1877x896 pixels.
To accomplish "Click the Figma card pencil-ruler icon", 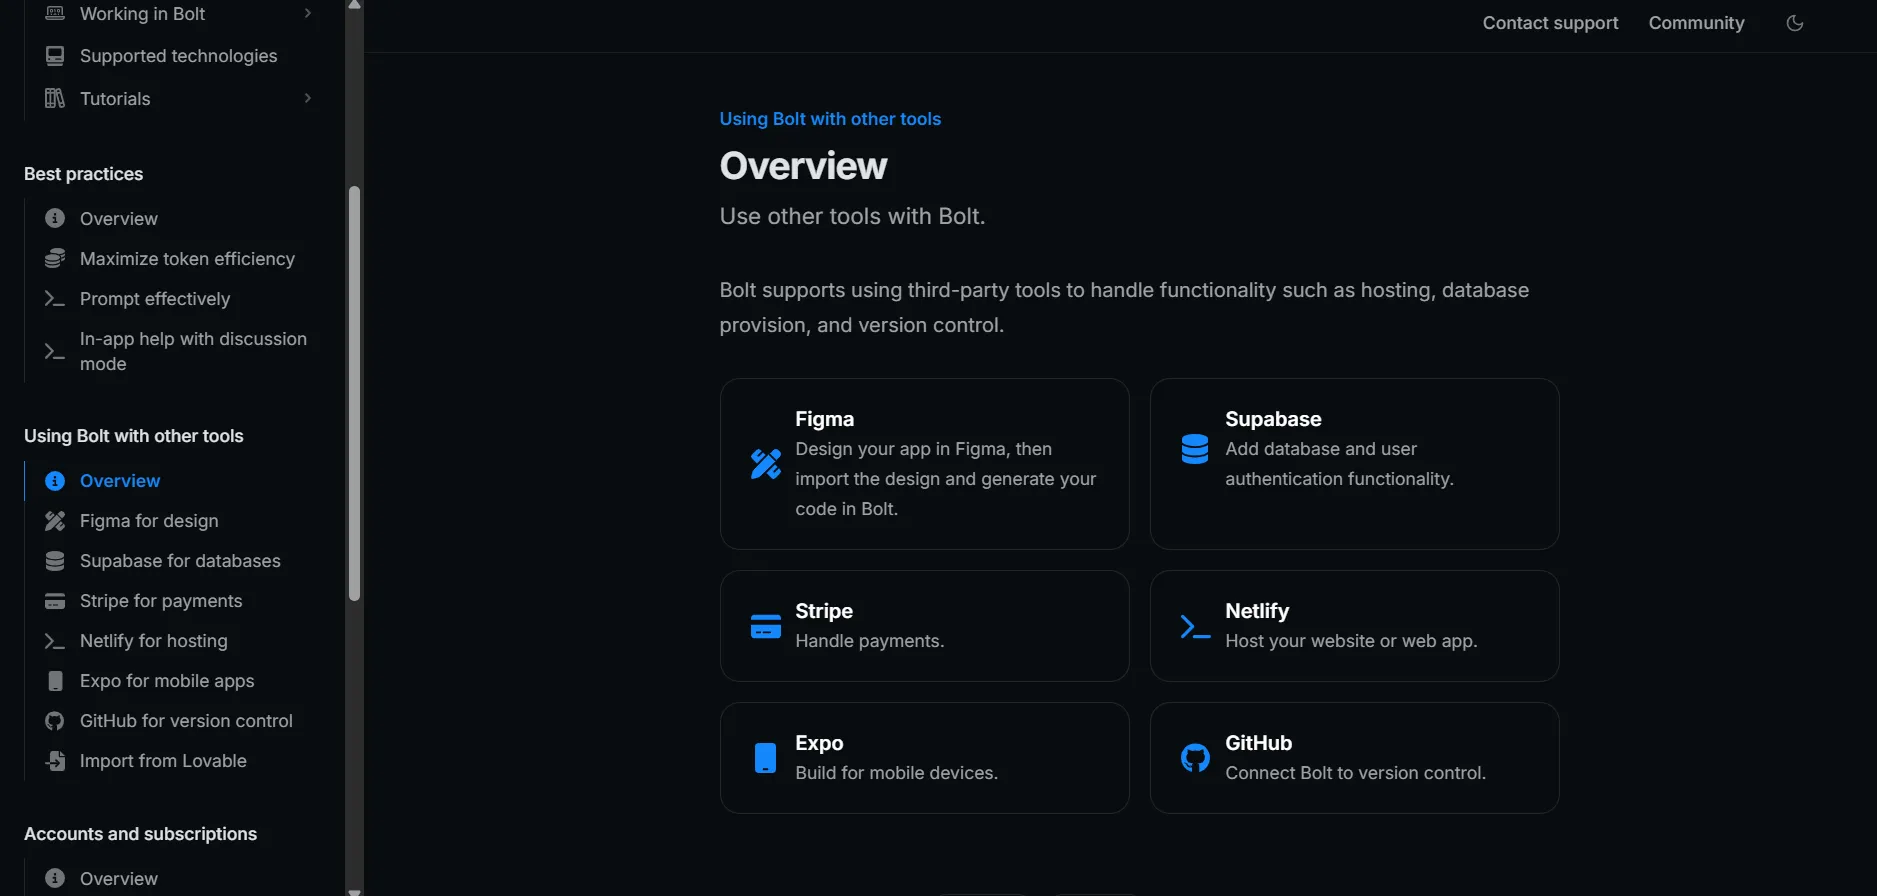I will [766, 464].
